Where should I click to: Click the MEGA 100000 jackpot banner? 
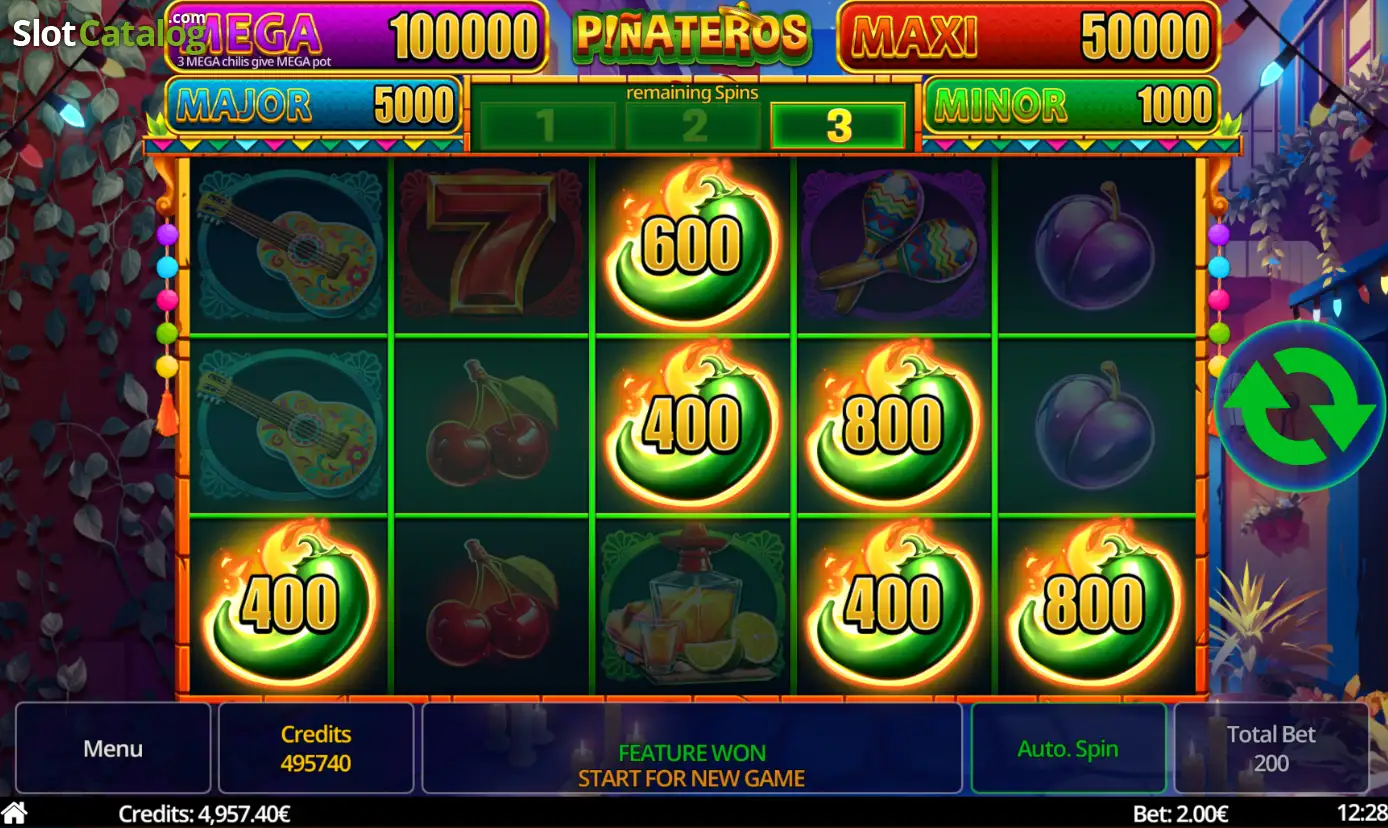(x=357, y=37)
